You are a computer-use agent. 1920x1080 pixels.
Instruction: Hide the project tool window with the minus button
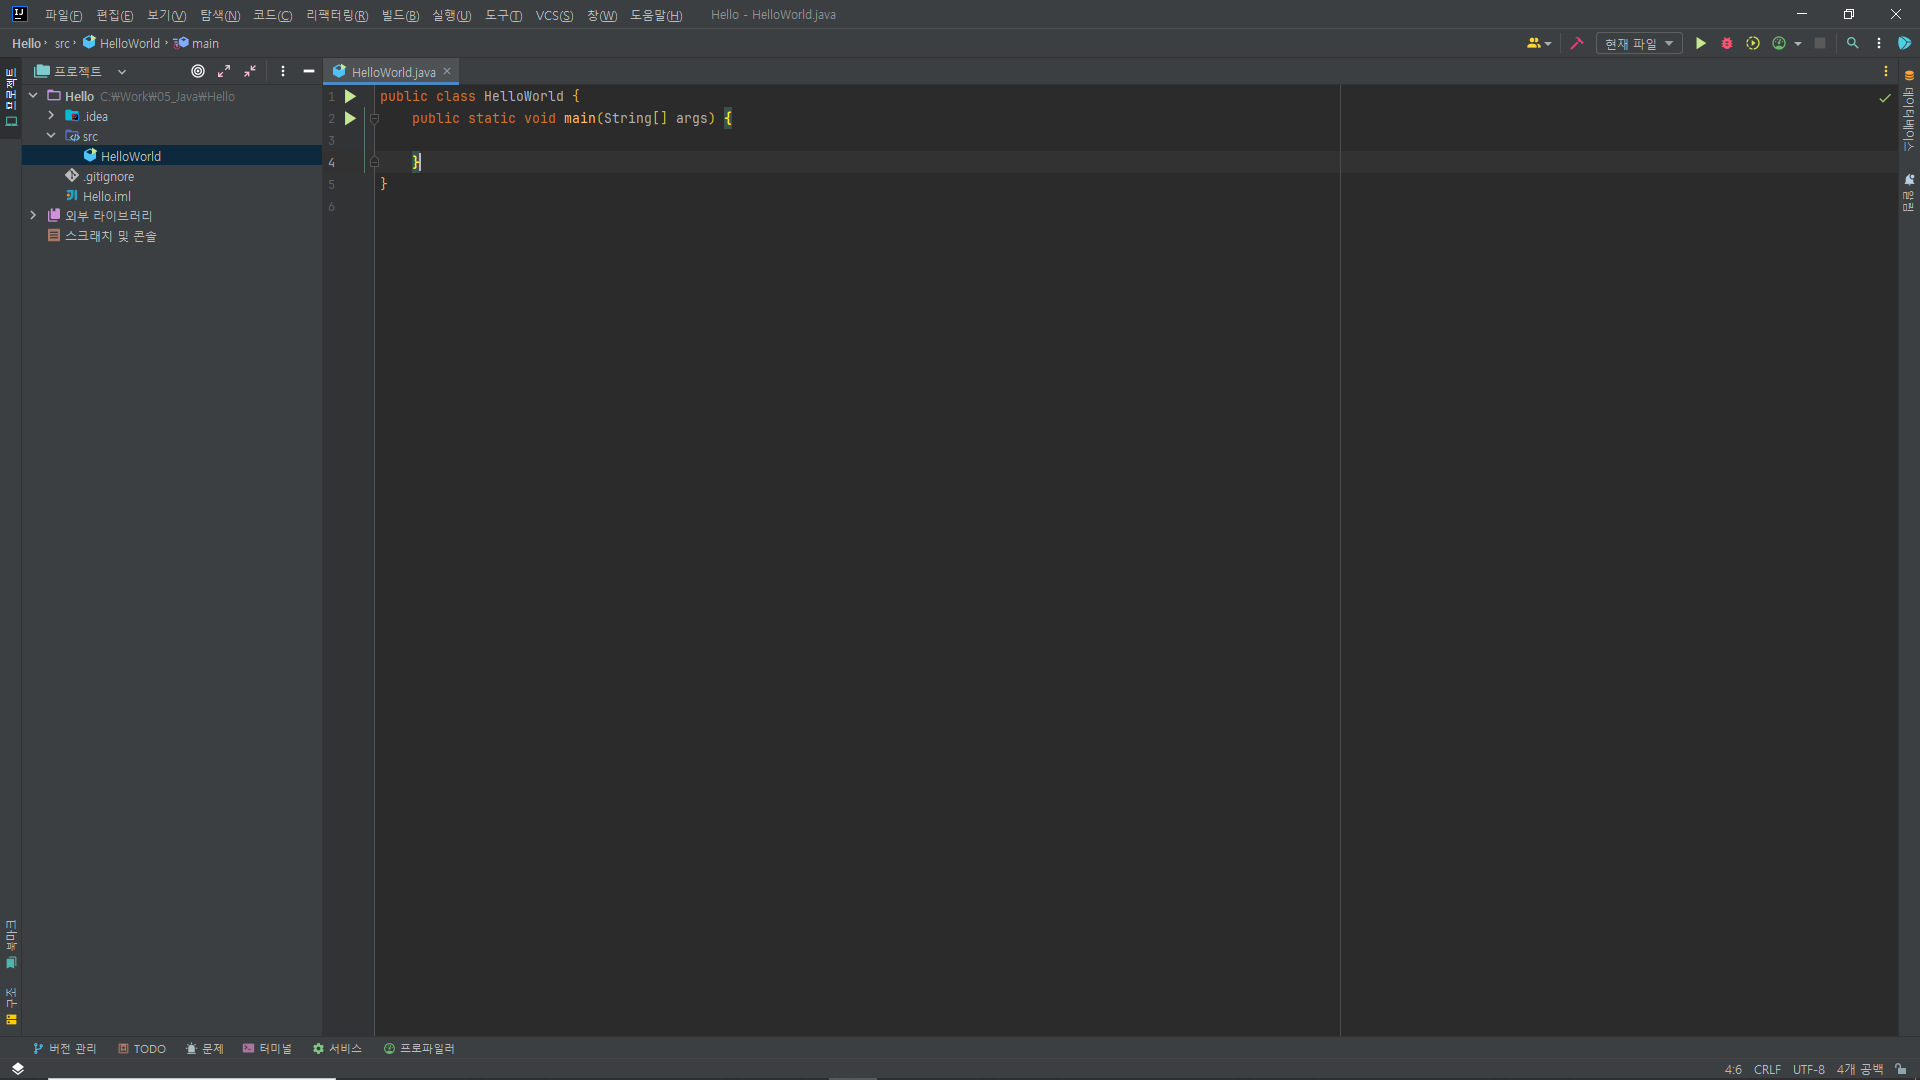[309, 71]
